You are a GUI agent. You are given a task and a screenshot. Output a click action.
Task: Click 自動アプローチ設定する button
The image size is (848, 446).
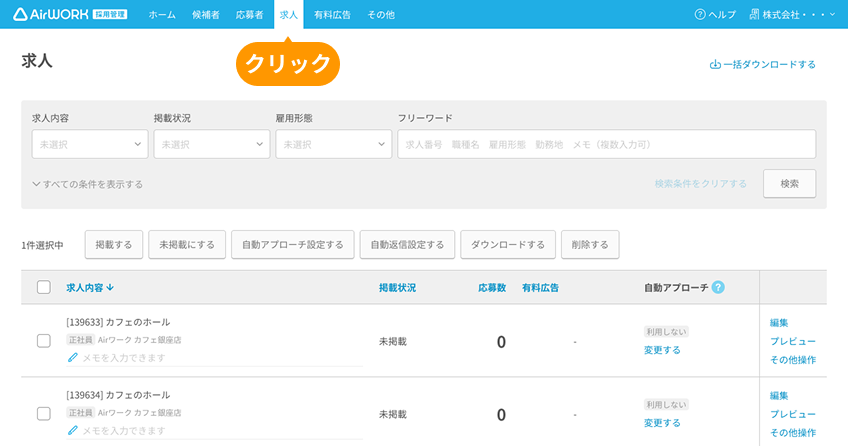pos(293,244)
